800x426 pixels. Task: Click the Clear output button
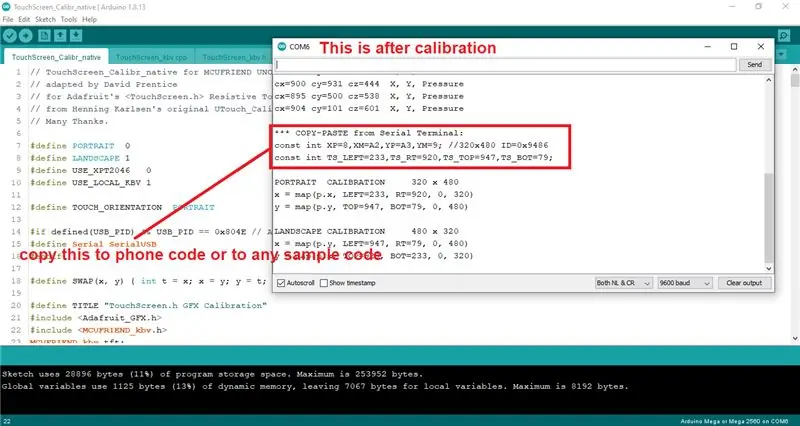pyautogui.click(x=744, y=283)
